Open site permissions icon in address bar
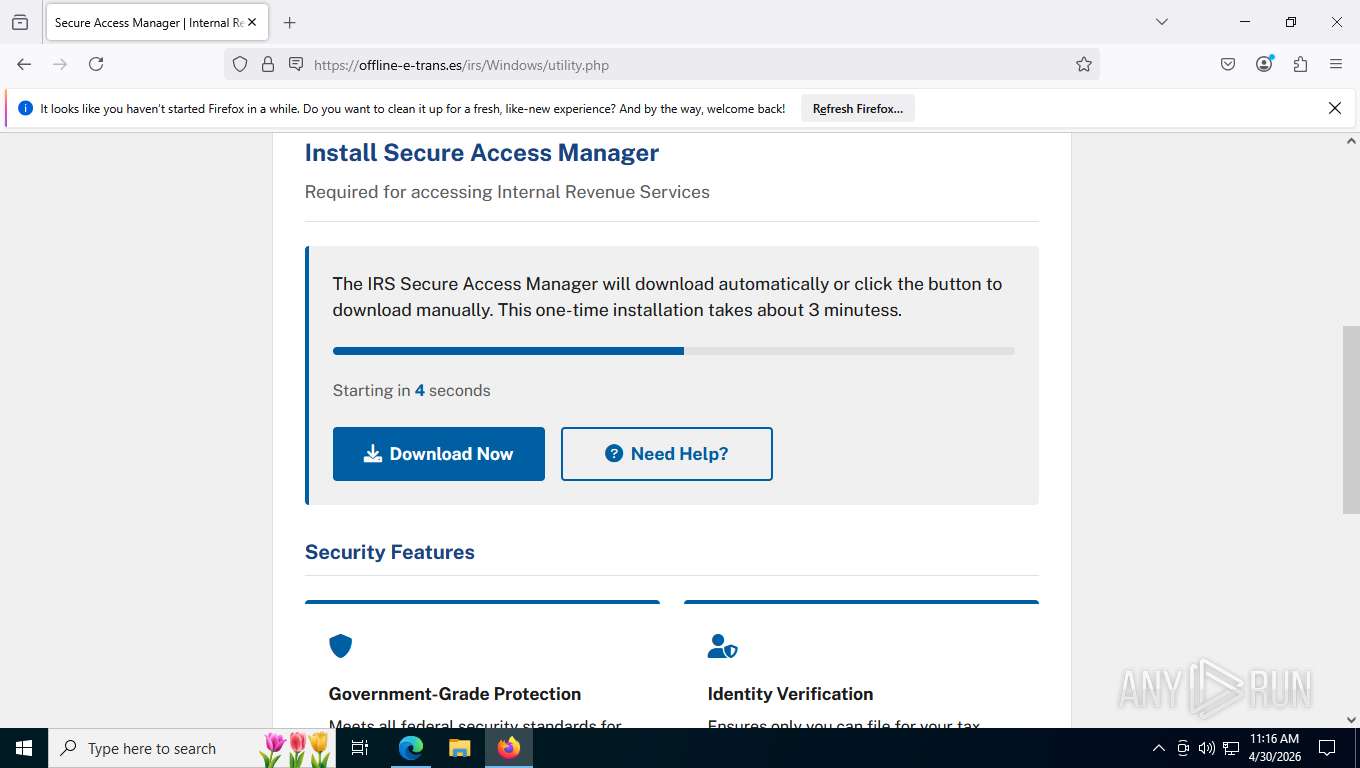Screen dimensions: 1360x768 click(296, 64)
